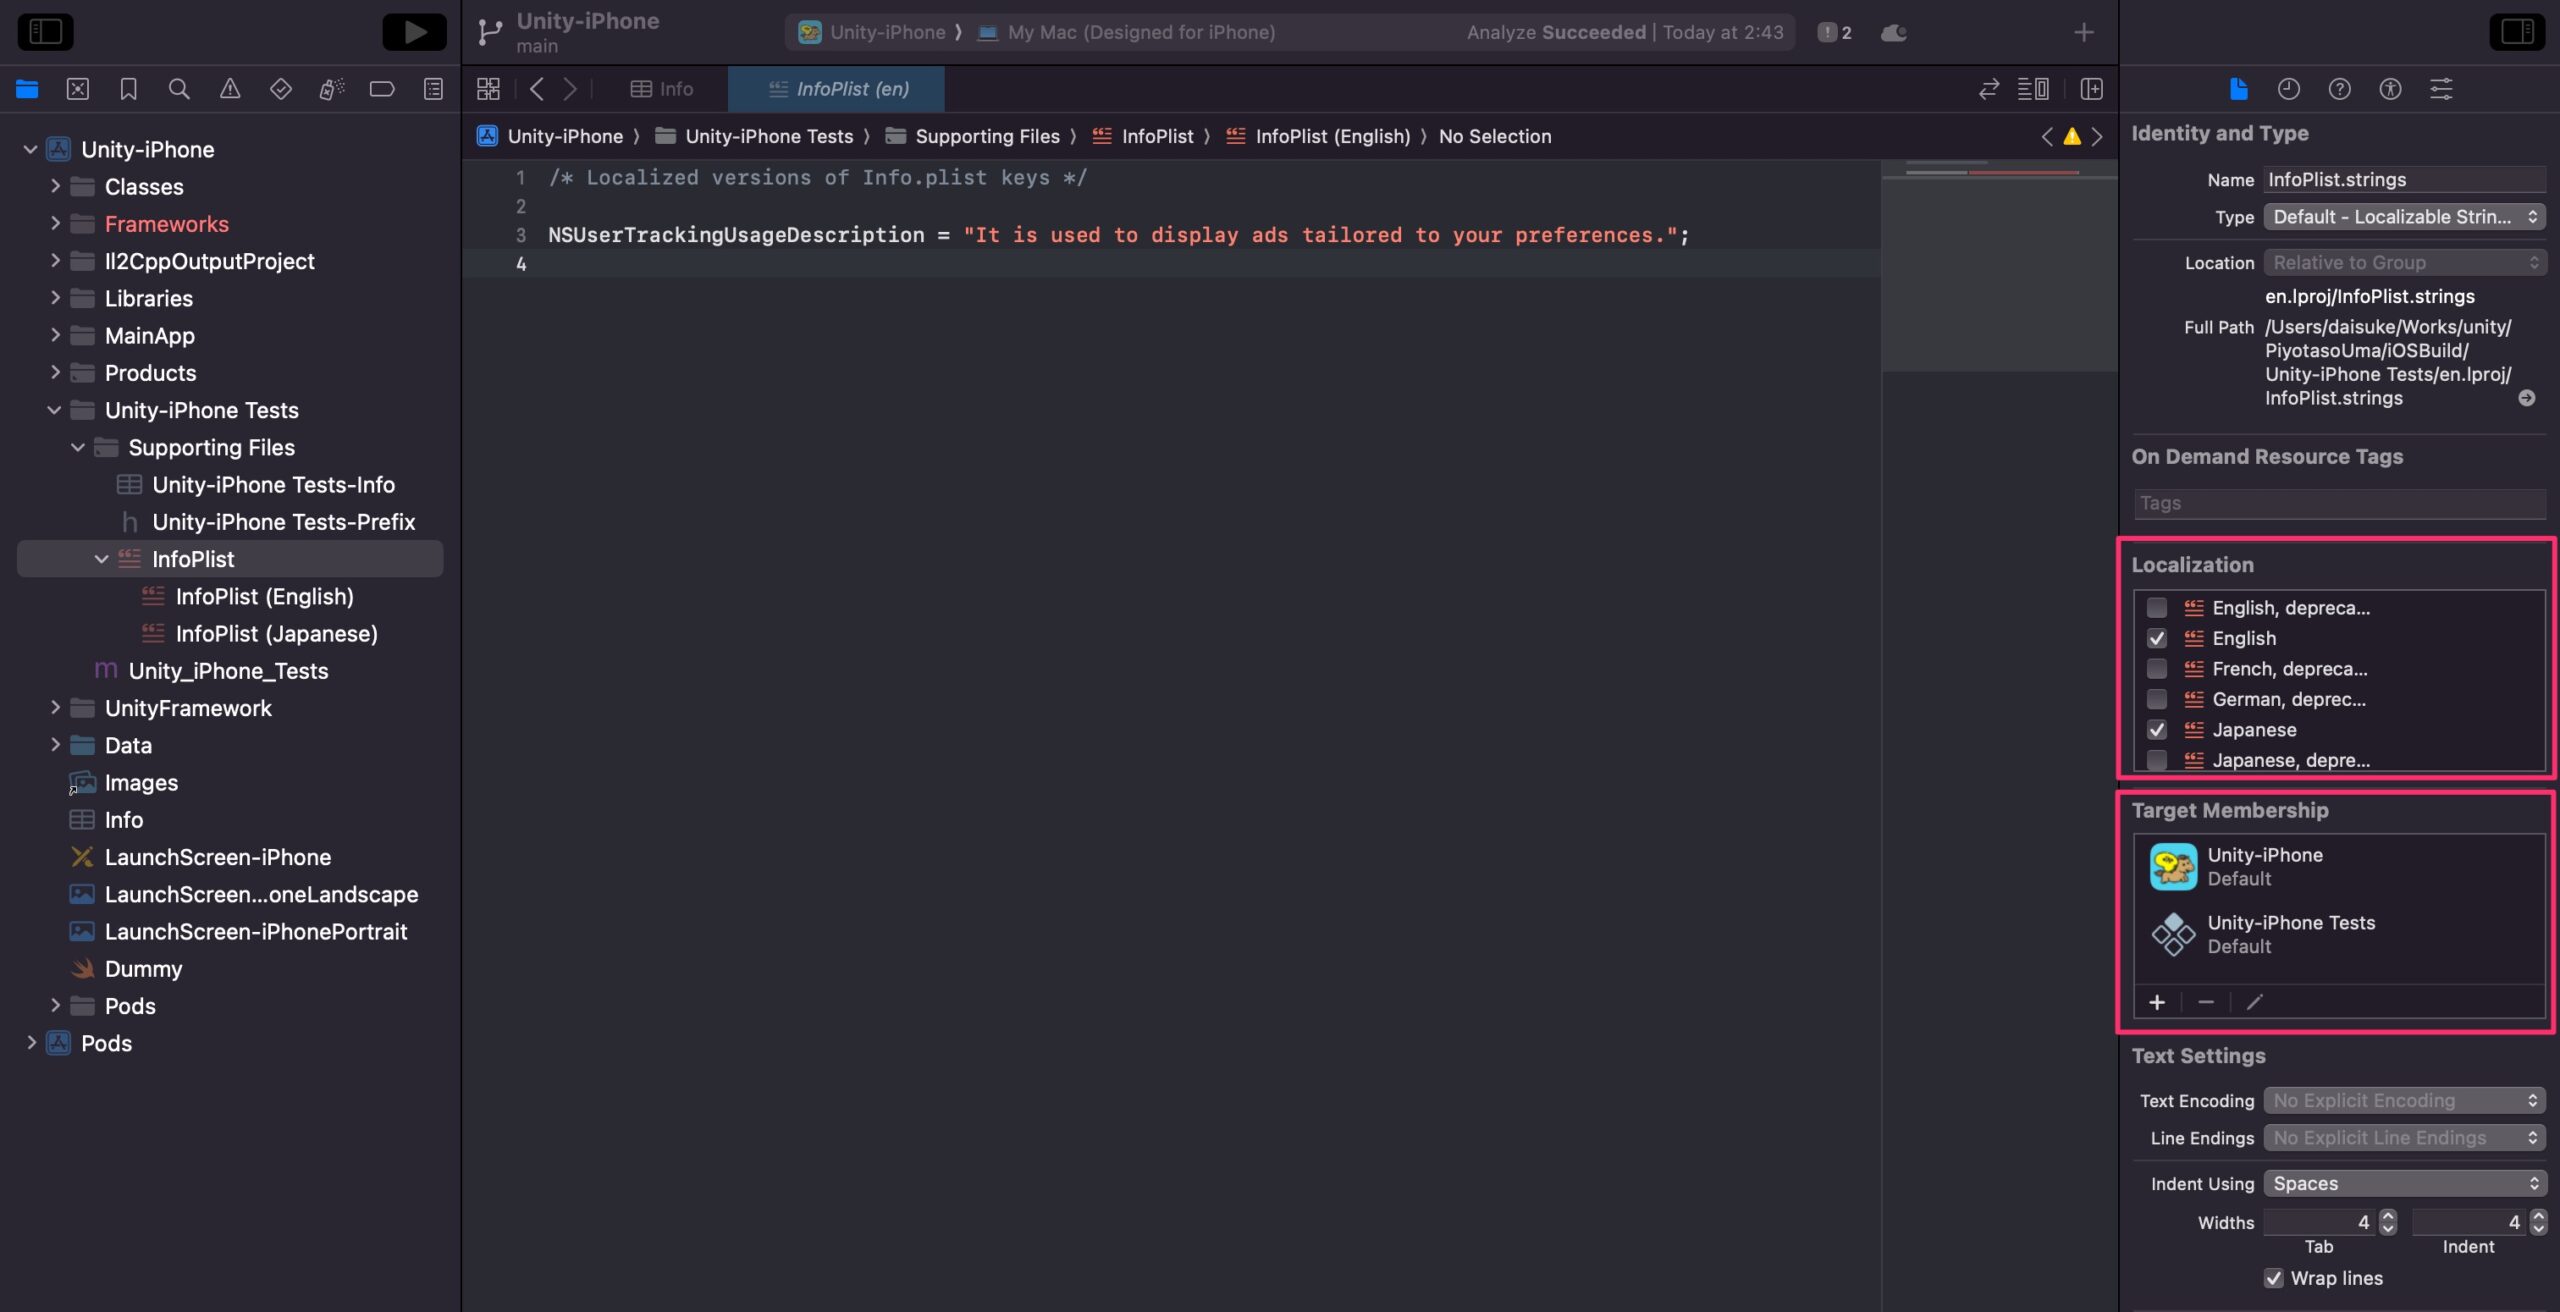Enable French deprecated localization
The height and width of the screenshot is (1312, 2560).
pyautogui.click(x=2157, y=668)
